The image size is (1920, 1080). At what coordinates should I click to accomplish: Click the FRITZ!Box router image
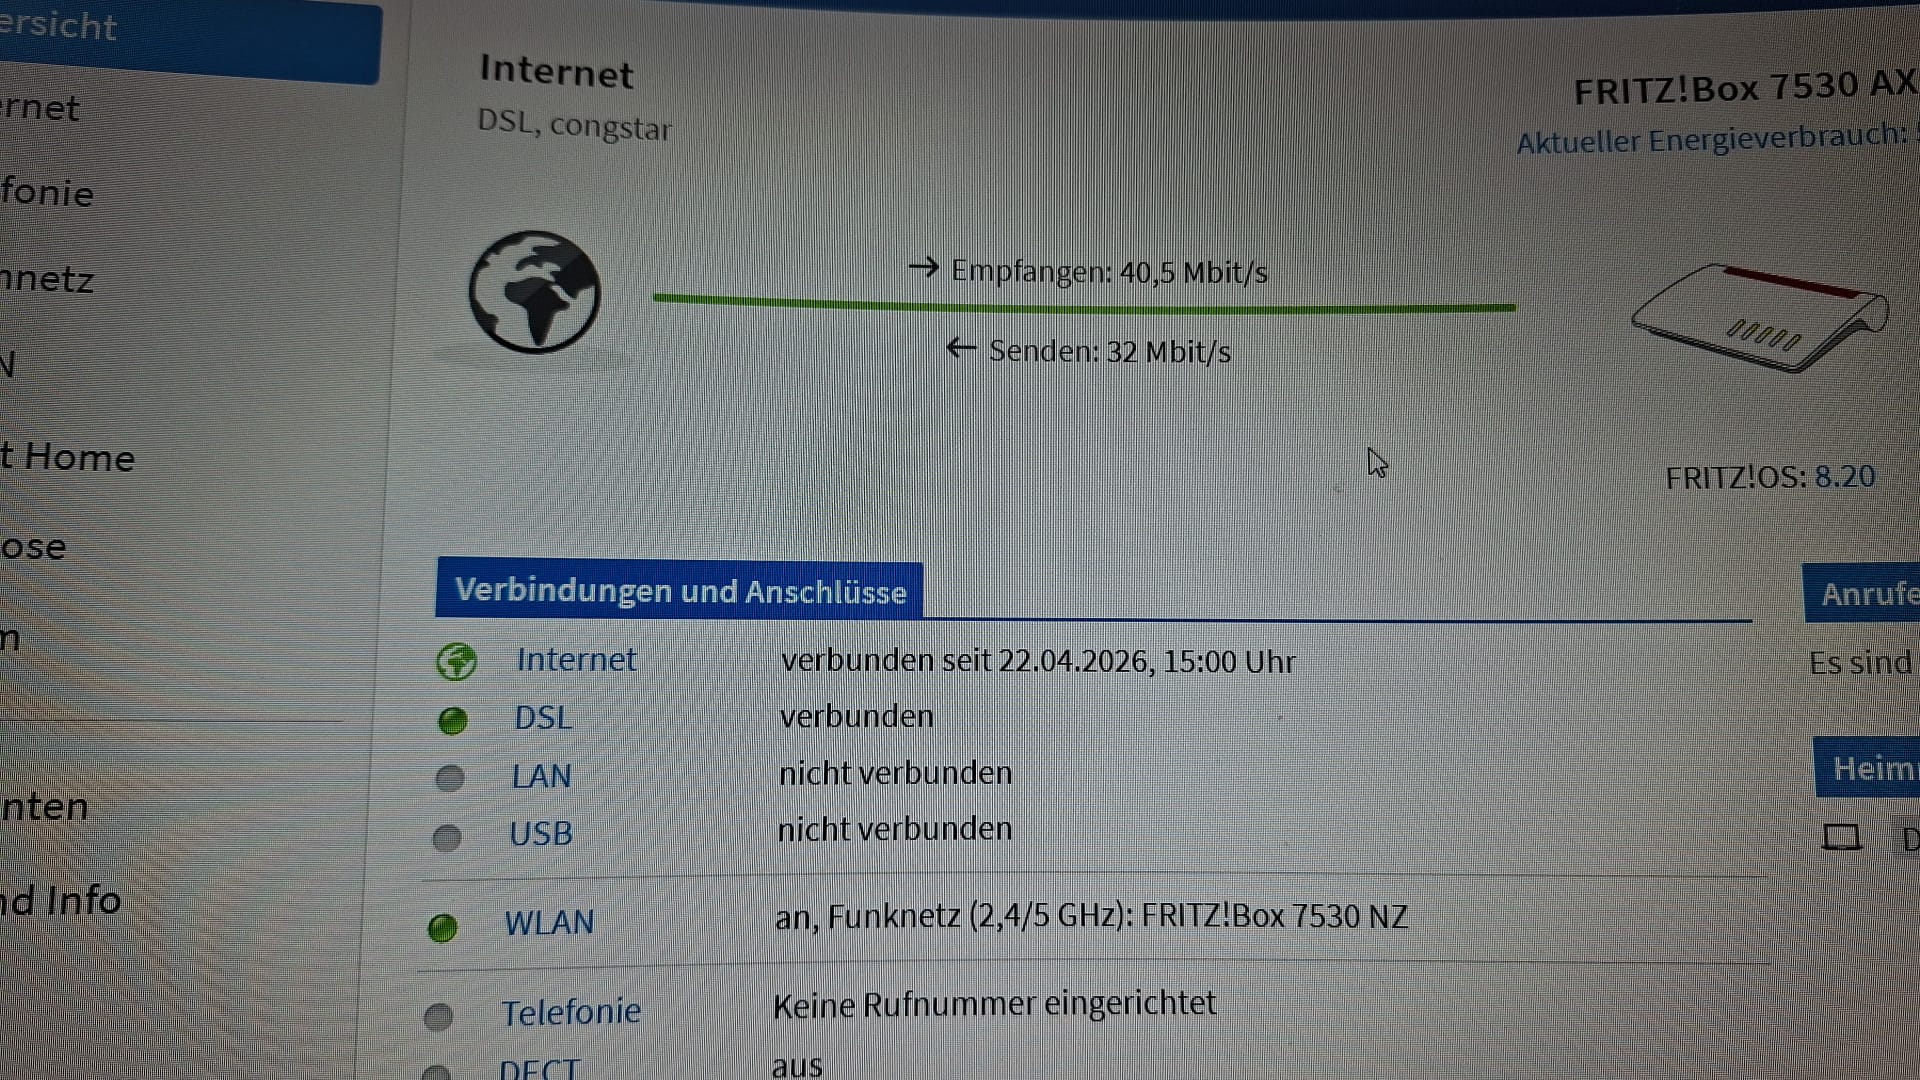point(1760,318)
